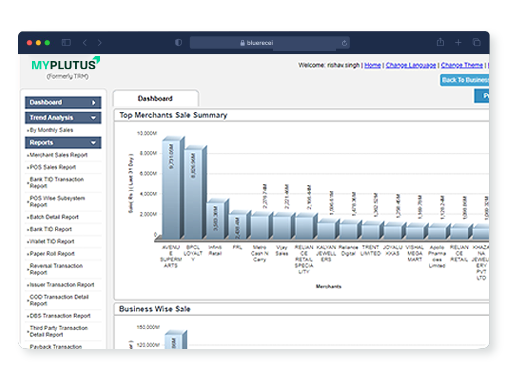
Task: Reload the page with refresh icon
Action: click(344, 43)
